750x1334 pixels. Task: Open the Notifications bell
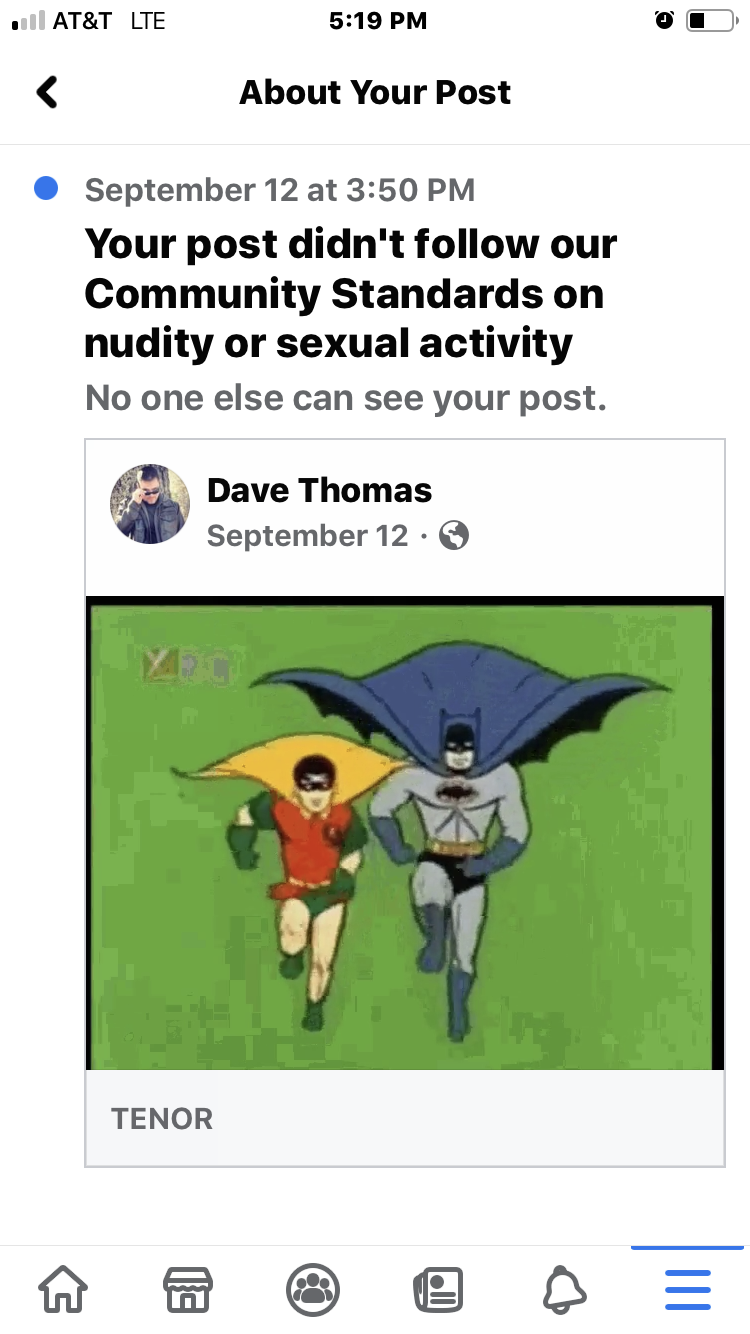tap(563, 1289)
